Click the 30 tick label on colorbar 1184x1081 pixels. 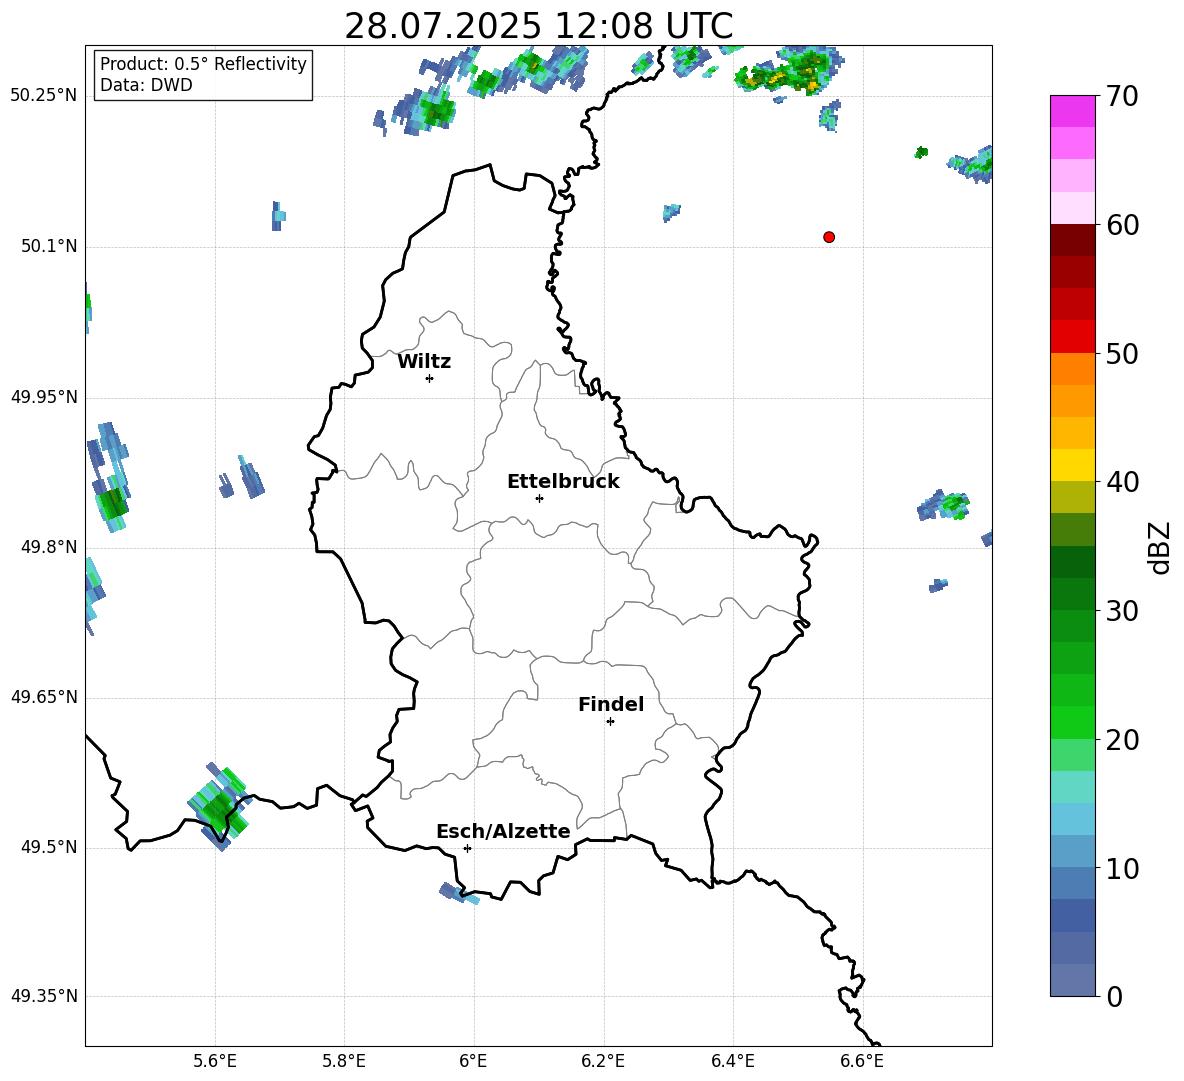point(1122,610)
